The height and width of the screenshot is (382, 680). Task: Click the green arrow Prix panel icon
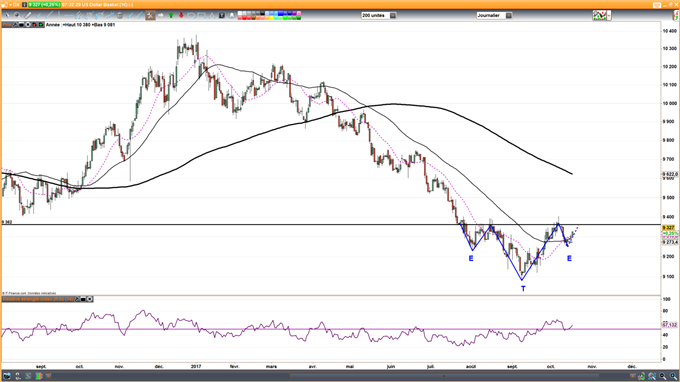pyautogui.click(x=41, y=25)
